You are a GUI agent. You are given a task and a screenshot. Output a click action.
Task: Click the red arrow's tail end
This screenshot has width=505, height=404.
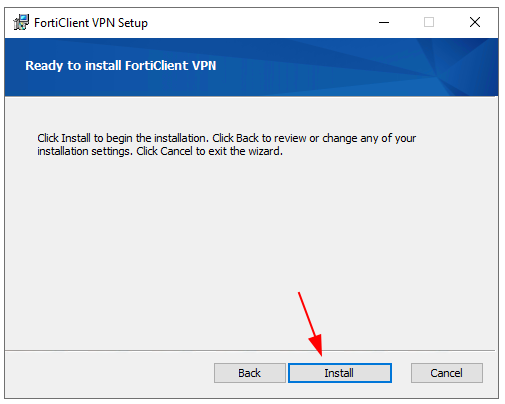(x=300, y=295)
